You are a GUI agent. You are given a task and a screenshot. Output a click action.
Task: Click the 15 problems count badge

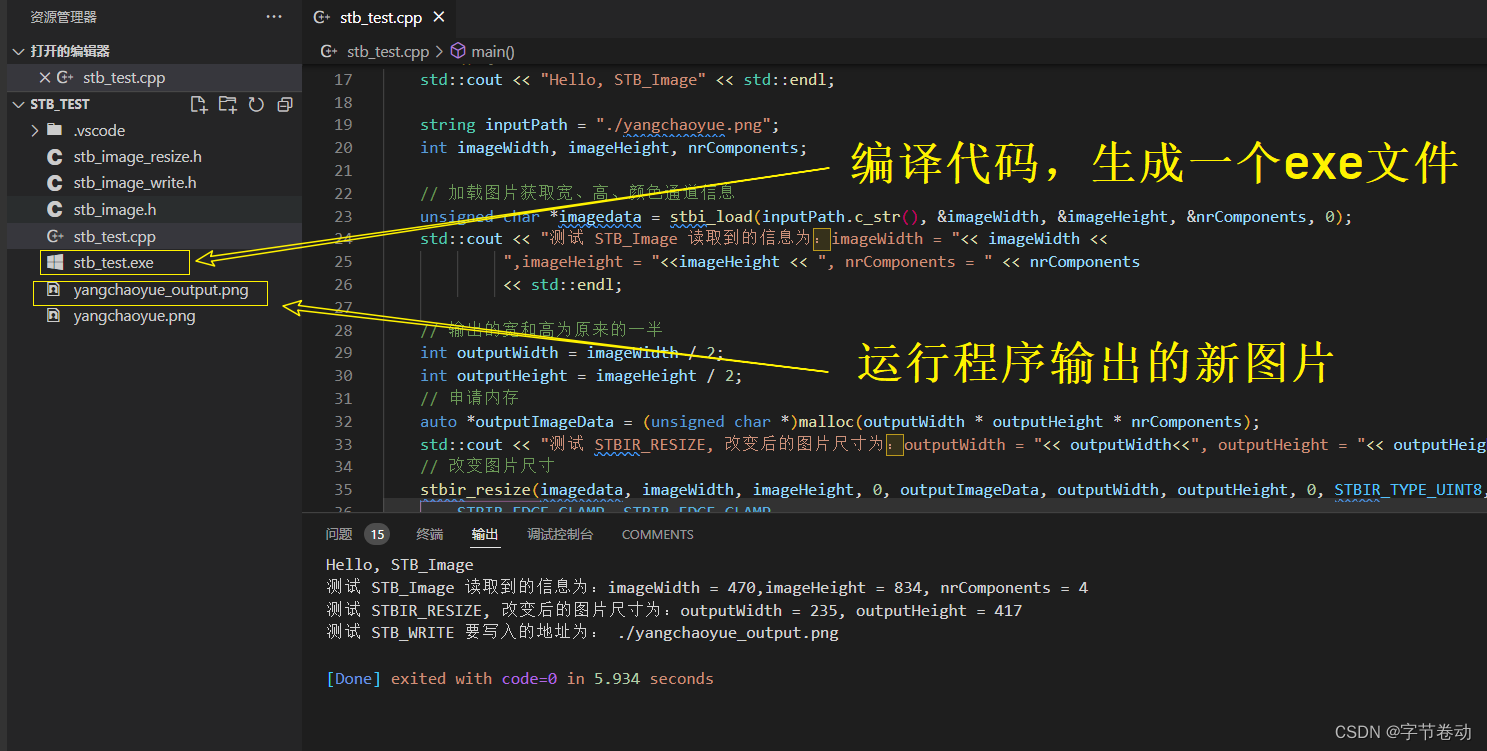coord(377,534)
